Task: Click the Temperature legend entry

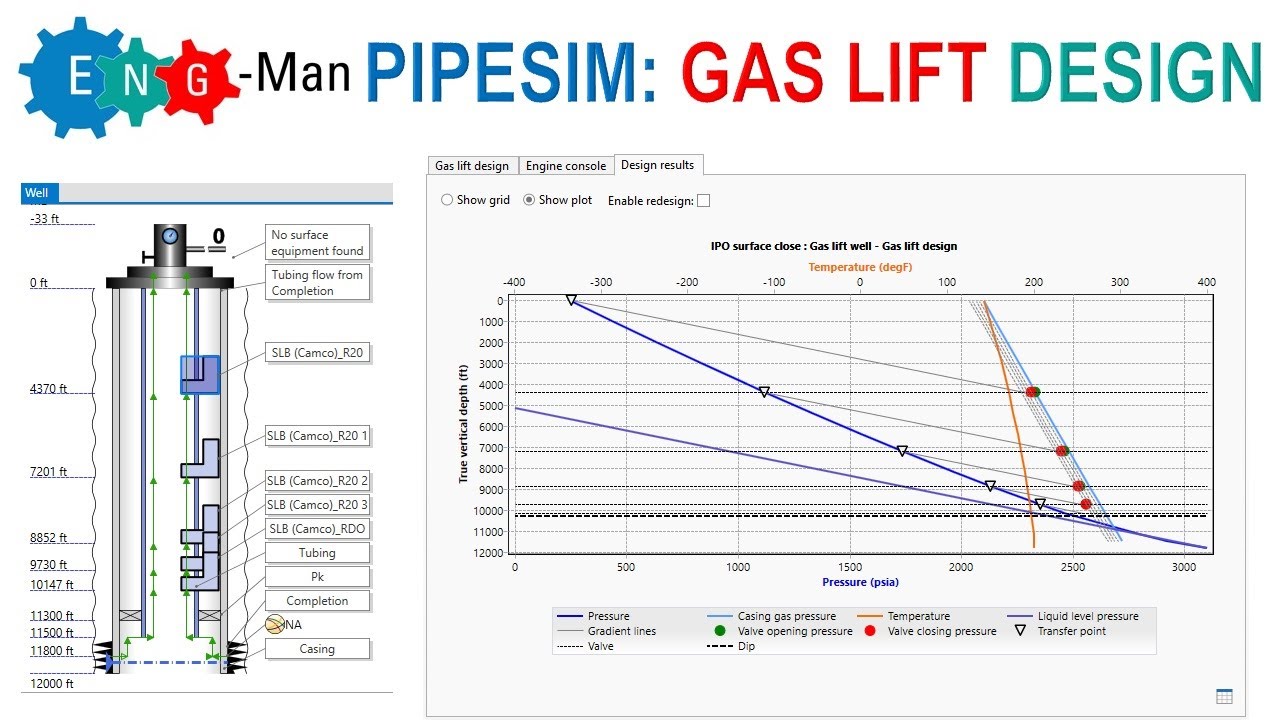Action: (x=903, y=616)
